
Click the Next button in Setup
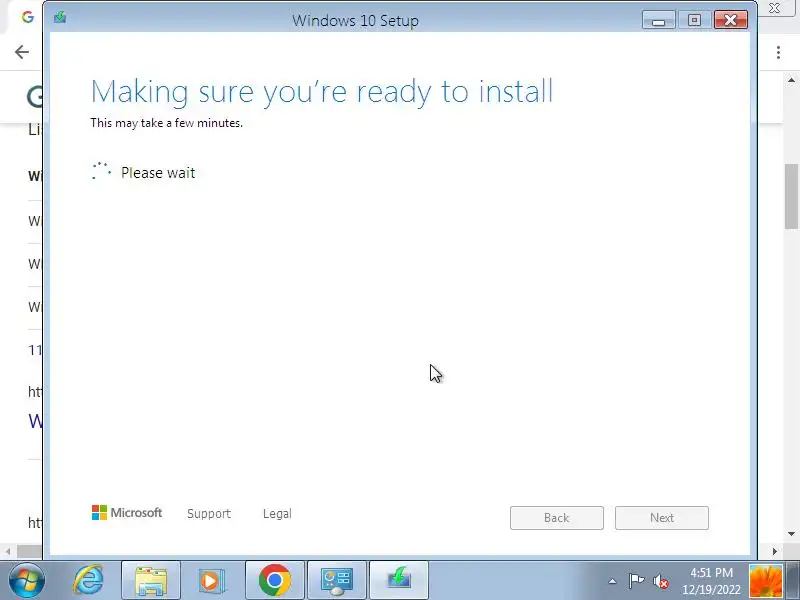pyautogui.click(x=662, y=518)
